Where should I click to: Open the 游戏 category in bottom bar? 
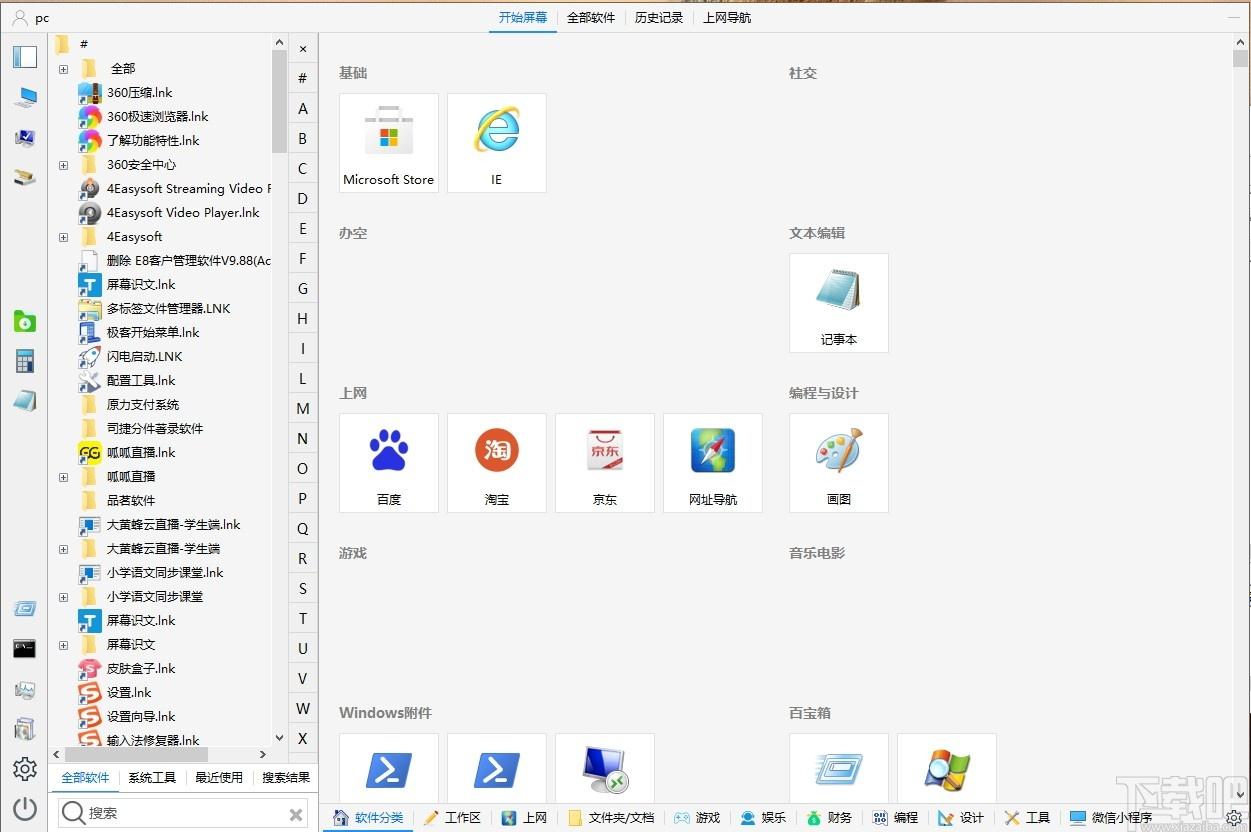[x=697, y=818]
